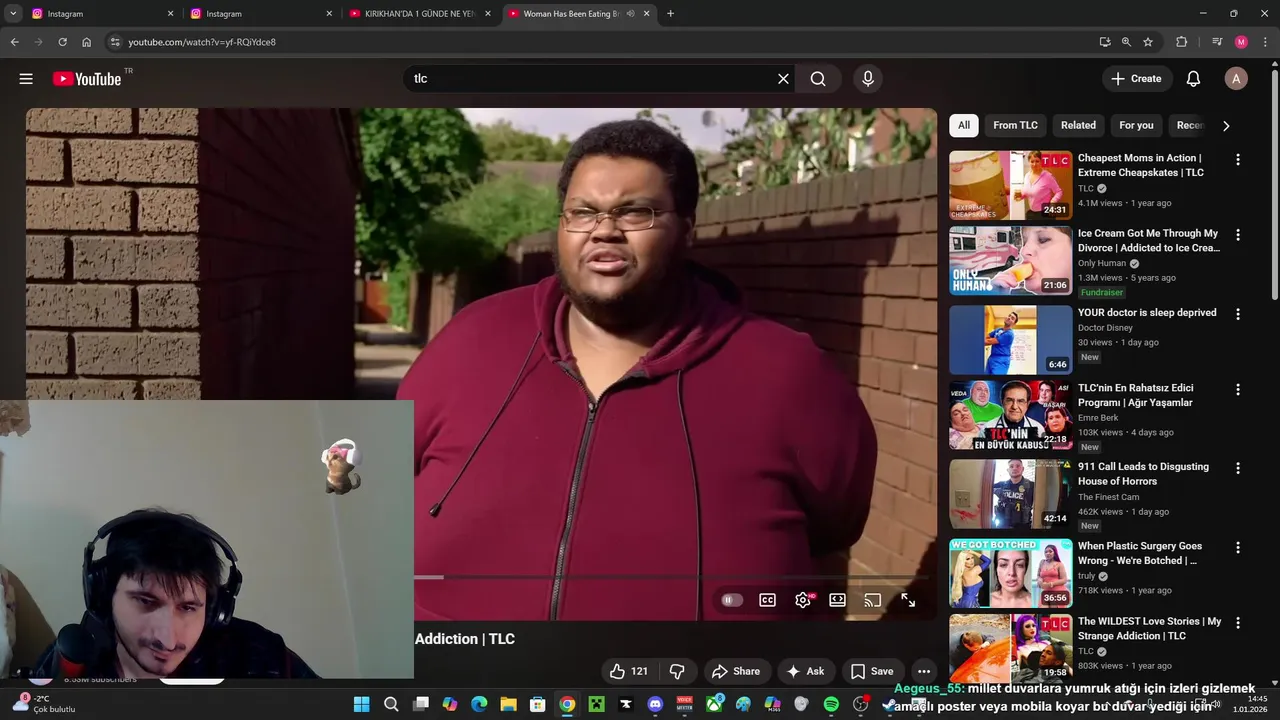Select the From TLC filter chip
This screenshot has height=720, width=1280.
[x=1015, y=125]
